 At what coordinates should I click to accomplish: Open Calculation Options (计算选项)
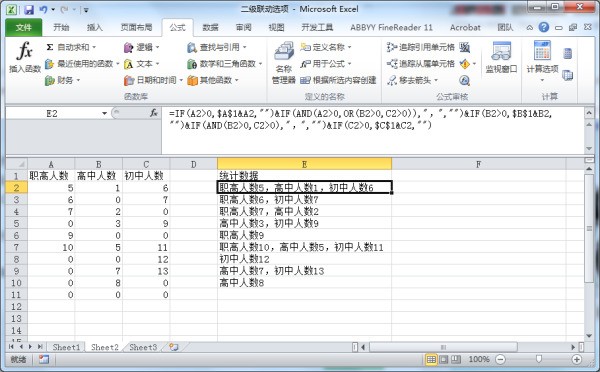pos(542,61)
